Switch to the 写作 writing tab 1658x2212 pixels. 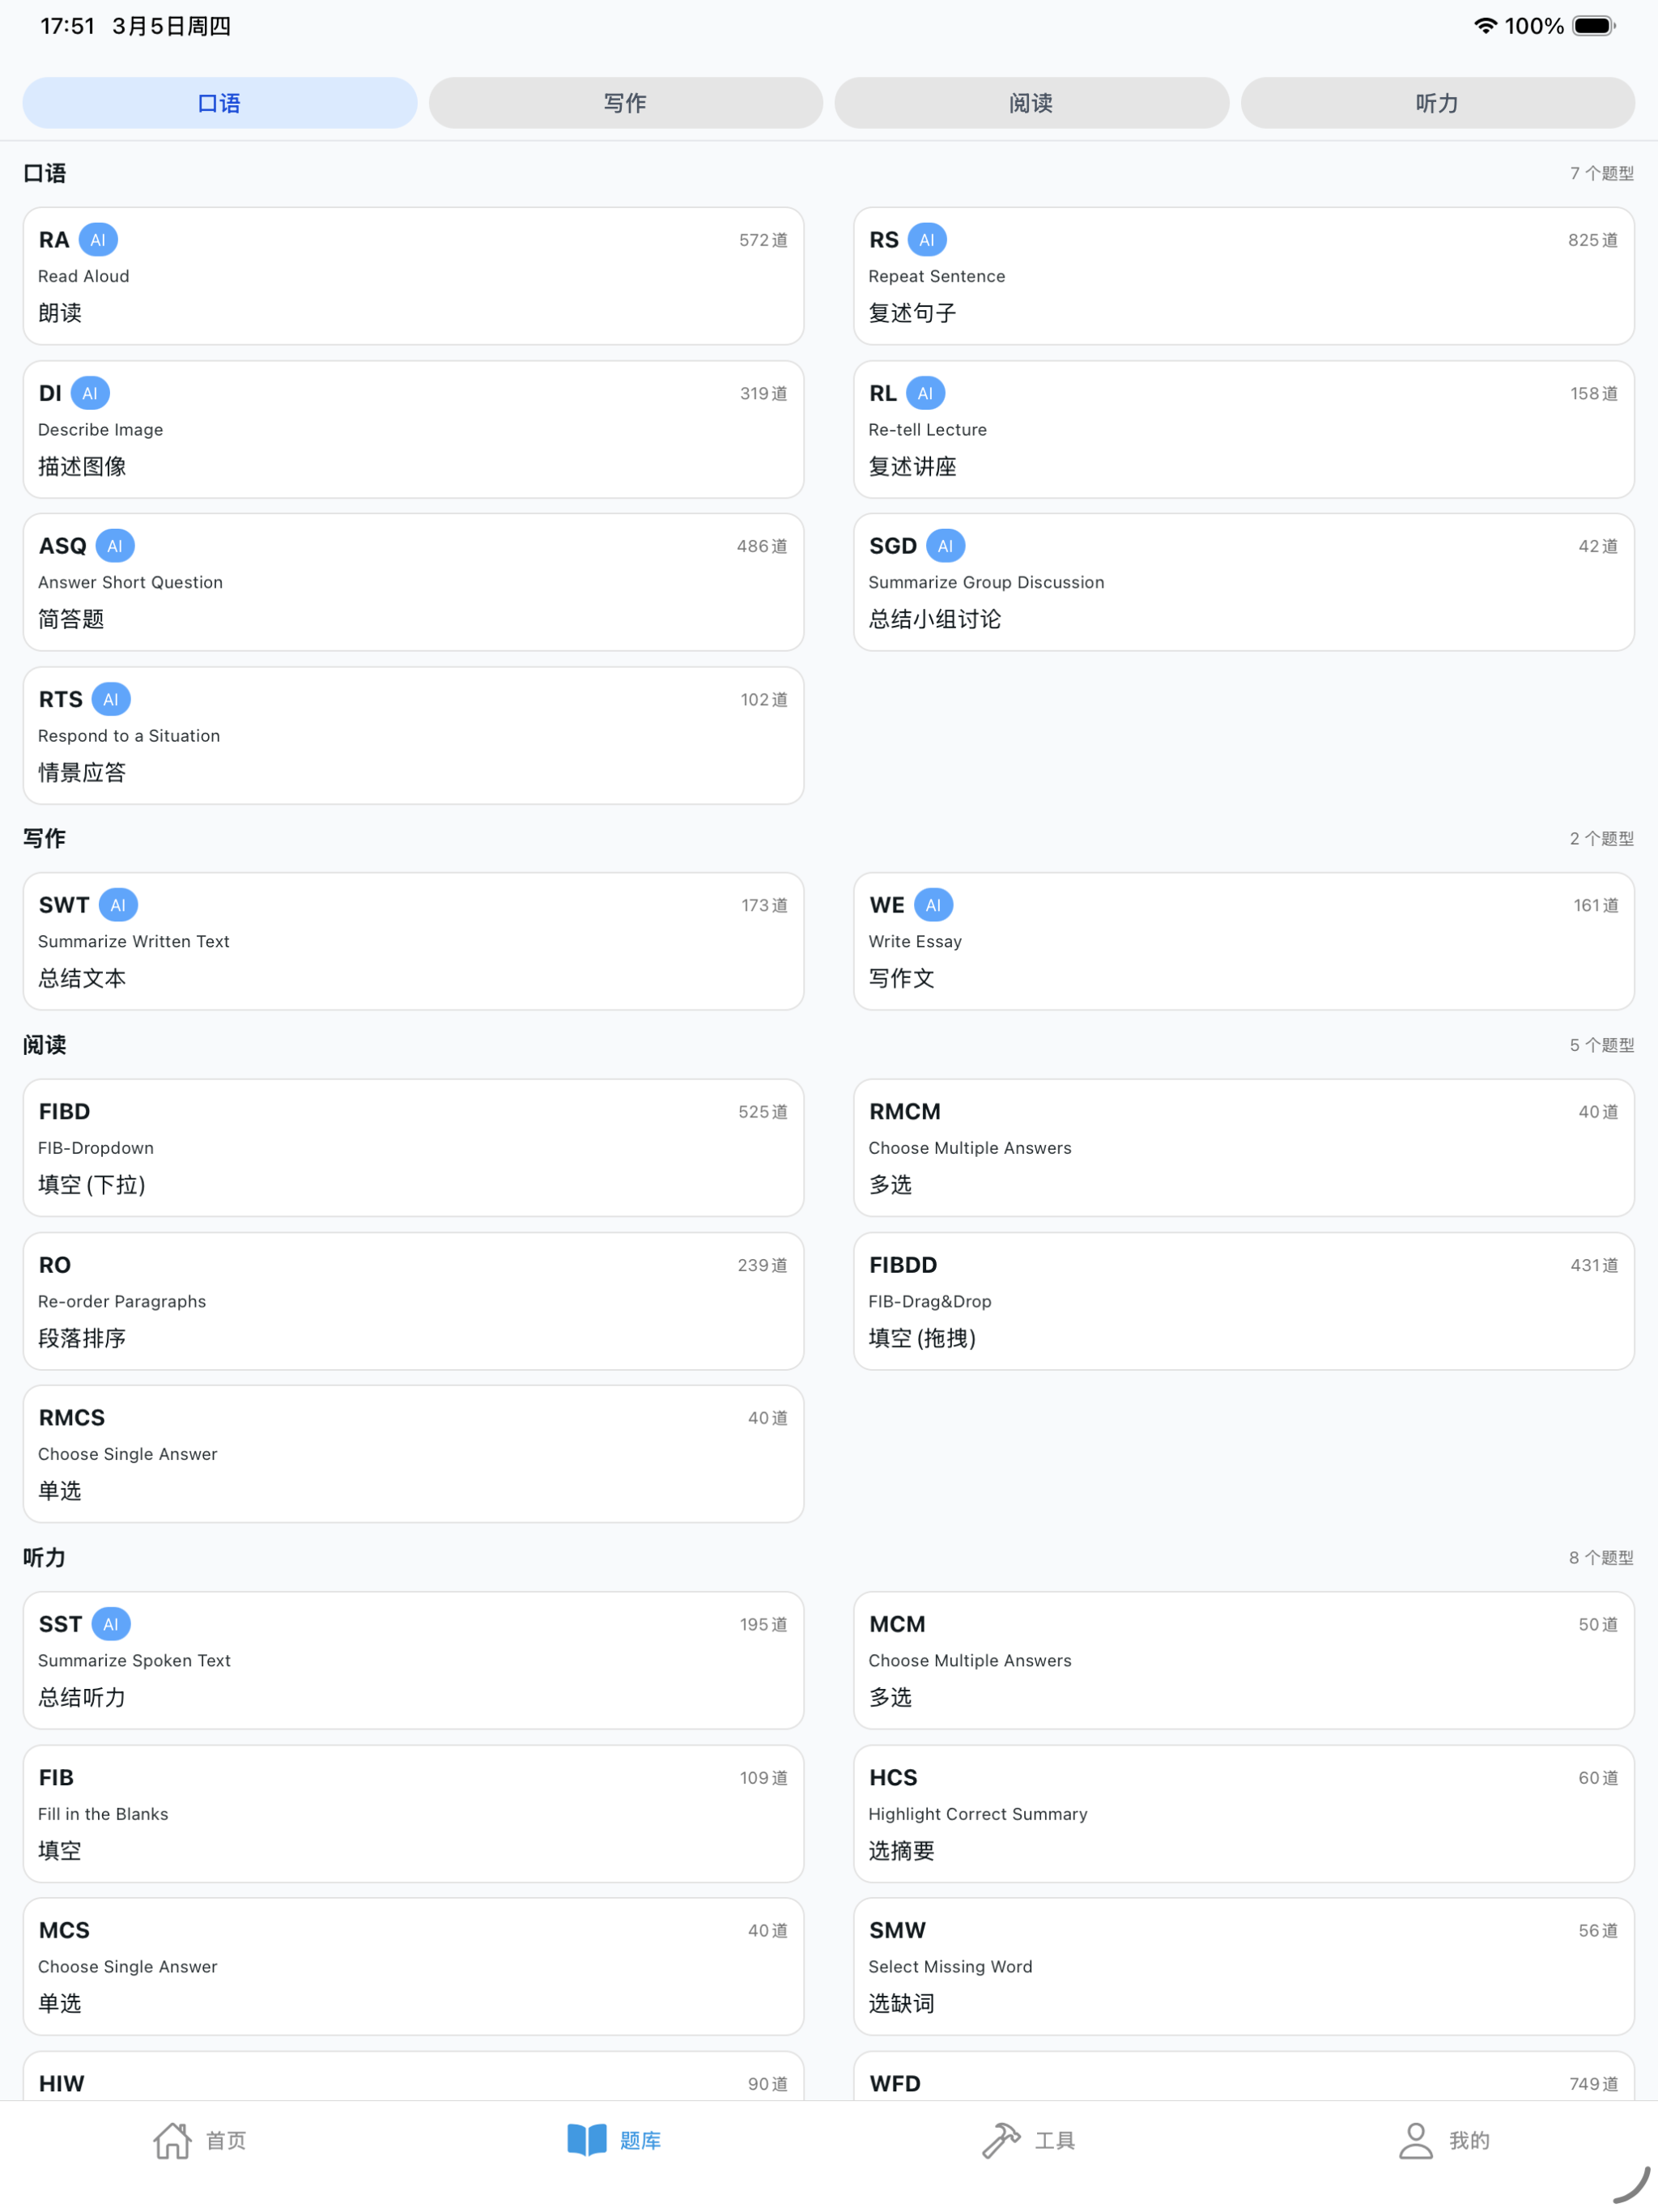[x=626, y=103]
